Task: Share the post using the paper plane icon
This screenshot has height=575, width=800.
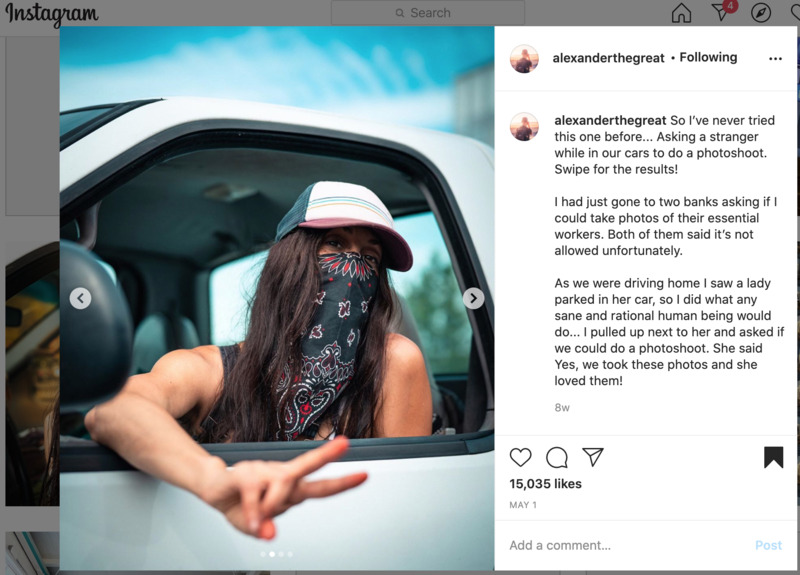Action: [593, 457]
